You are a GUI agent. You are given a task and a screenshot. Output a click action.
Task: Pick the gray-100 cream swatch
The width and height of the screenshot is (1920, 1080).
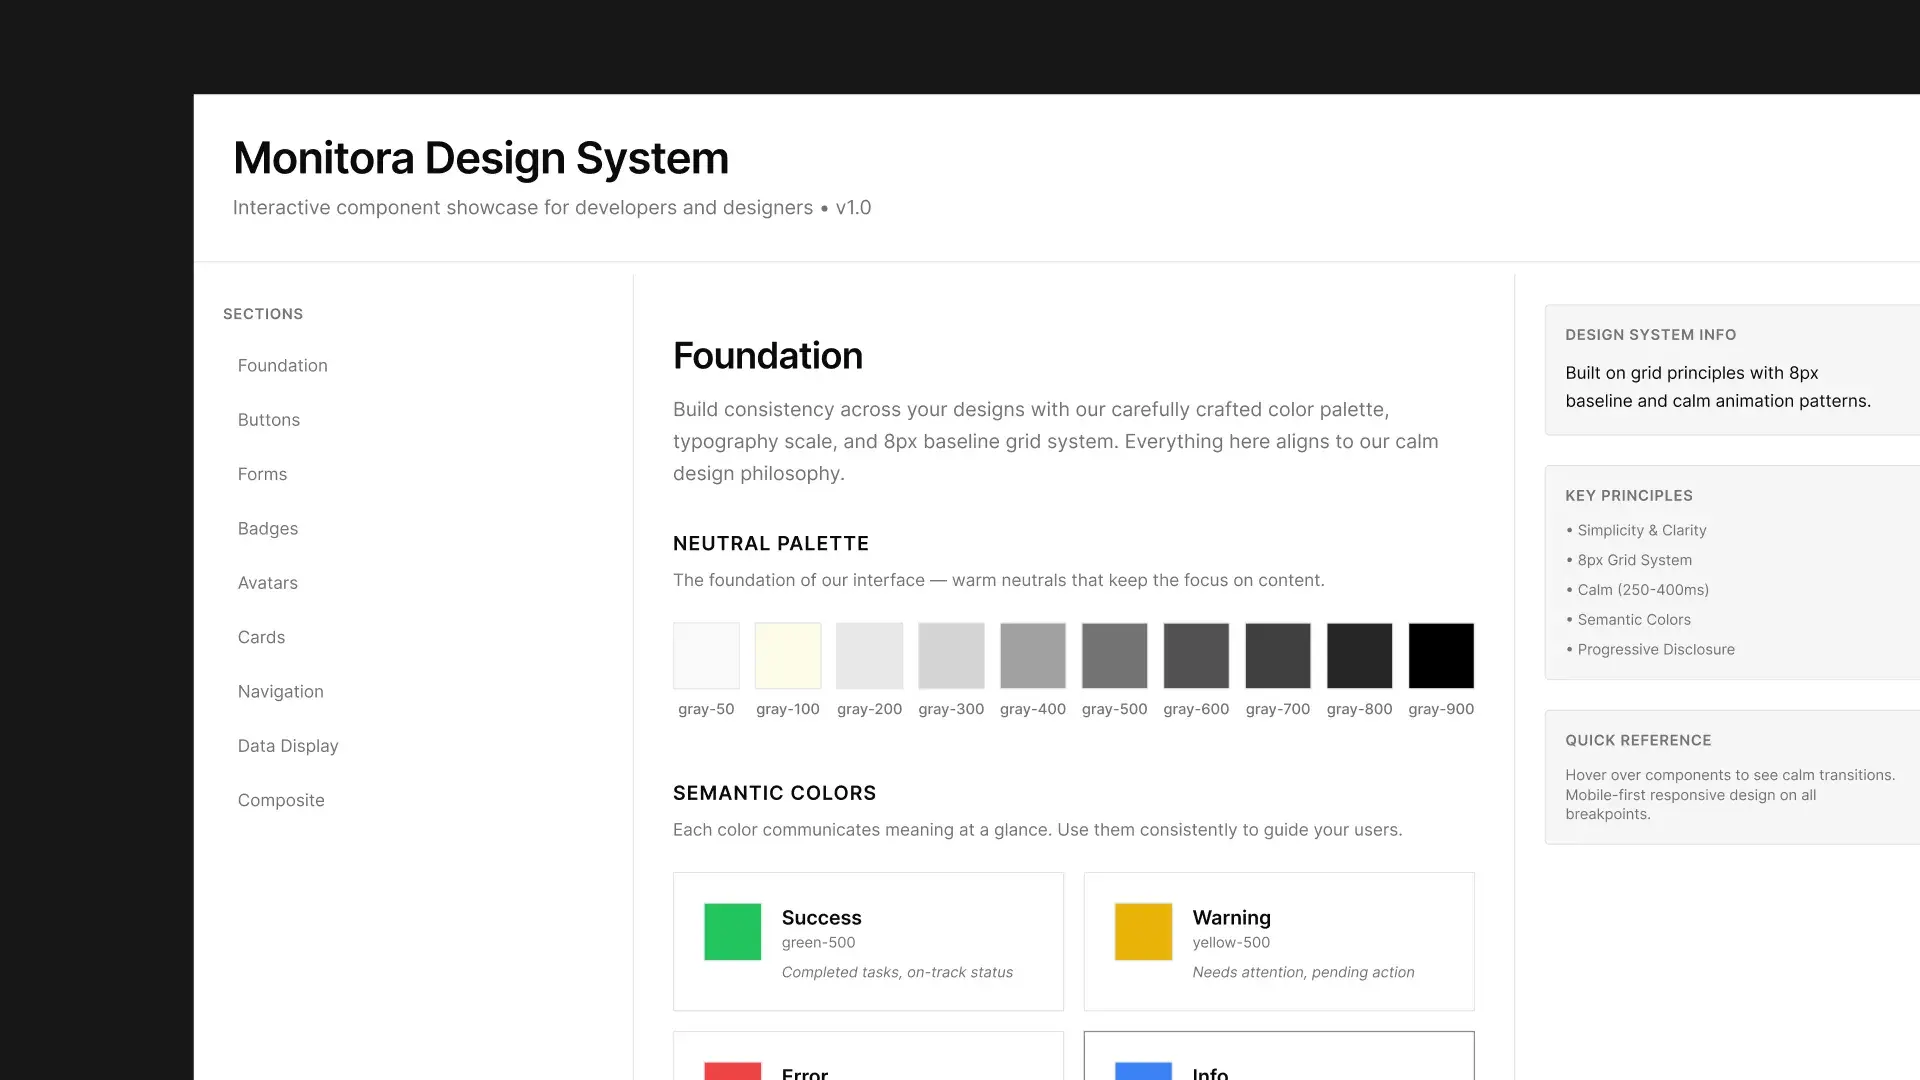(x=787, y=656)
